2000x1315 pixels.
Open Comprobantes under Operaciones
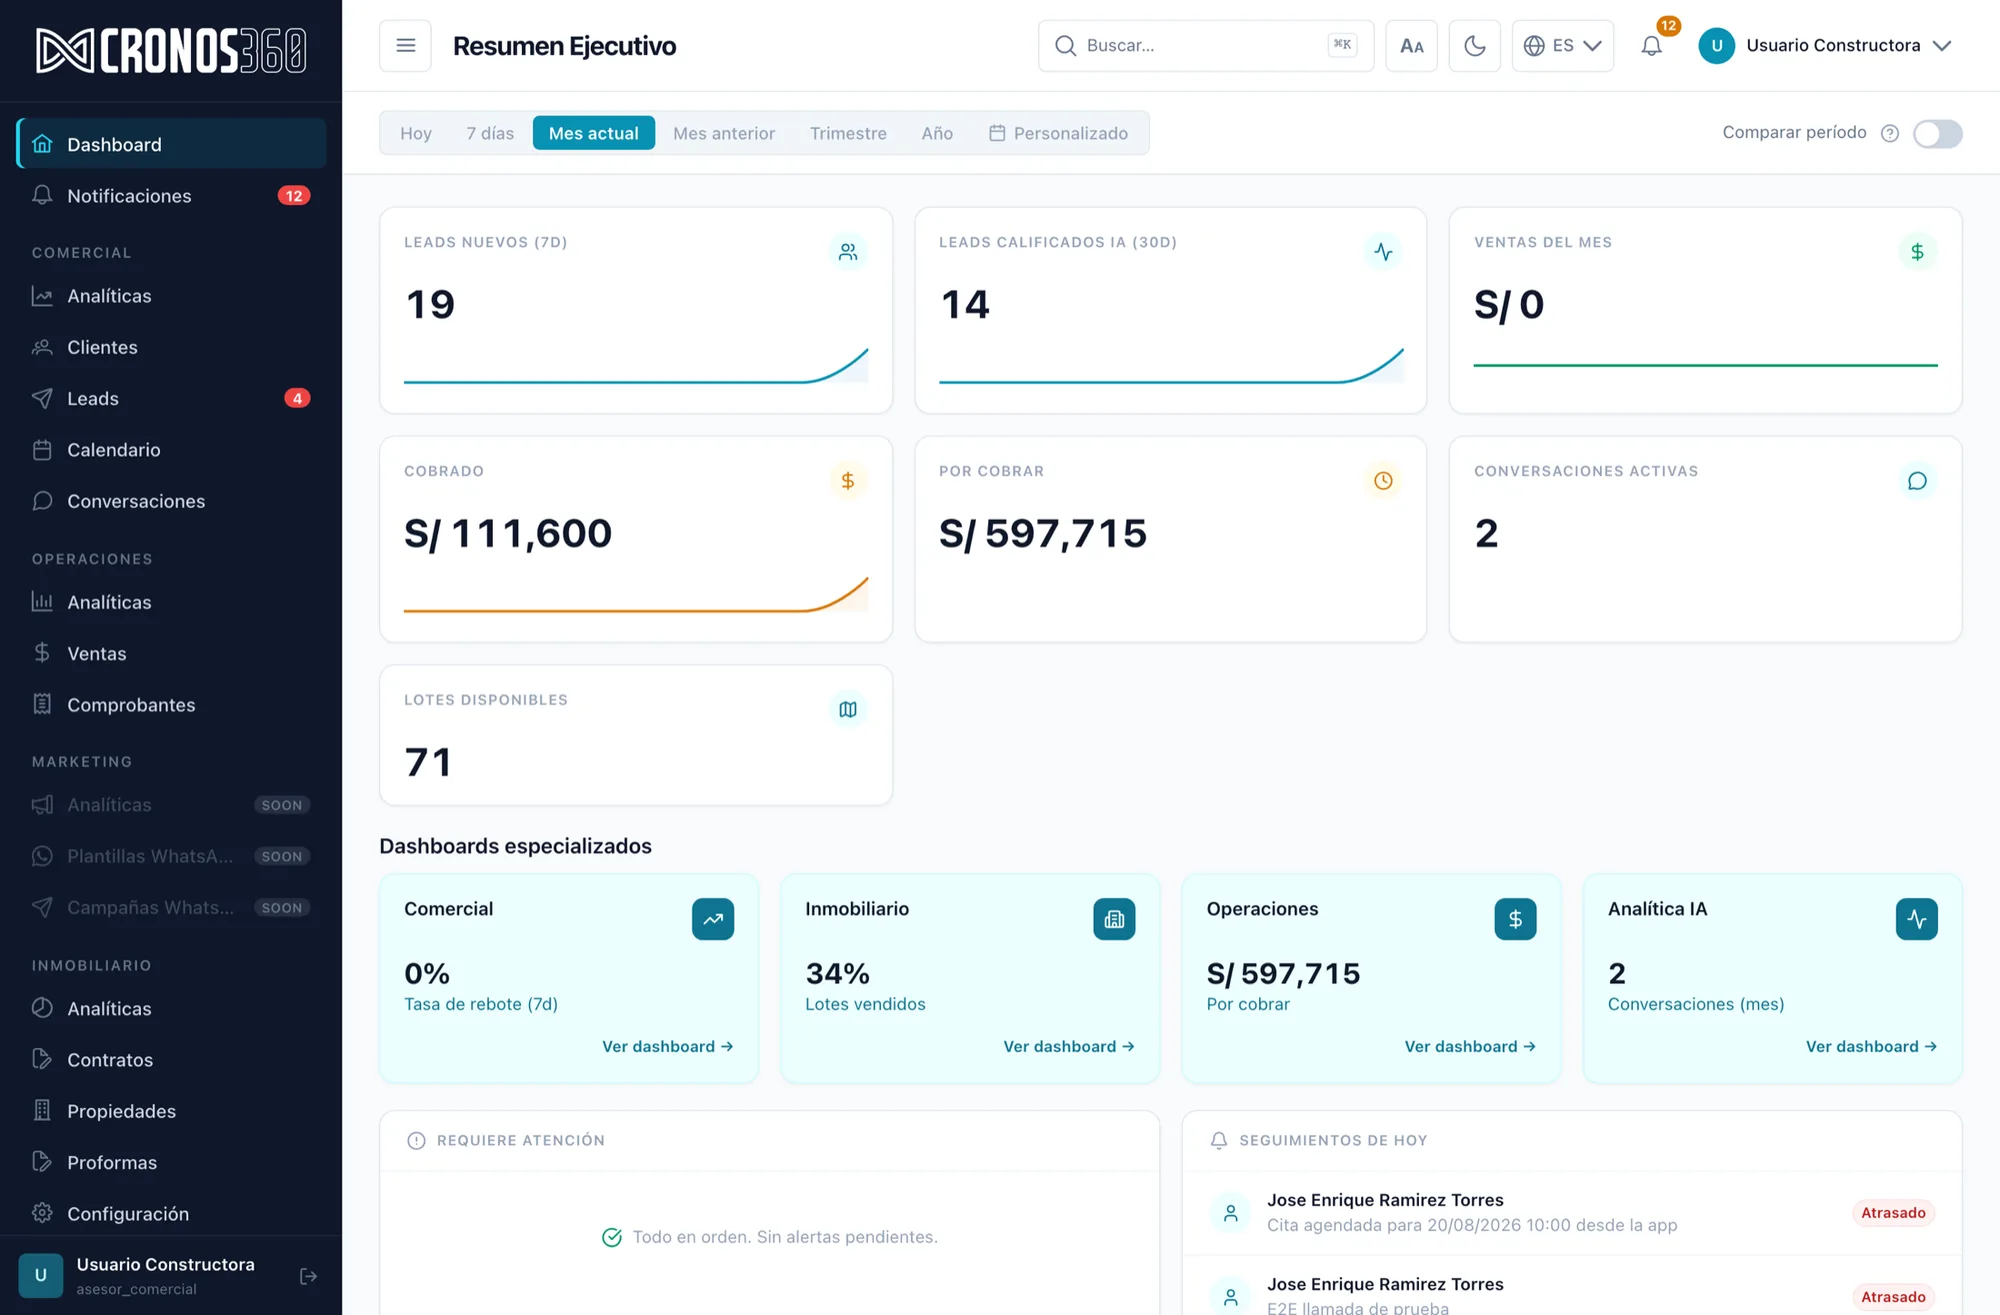[x=171, y=705]
